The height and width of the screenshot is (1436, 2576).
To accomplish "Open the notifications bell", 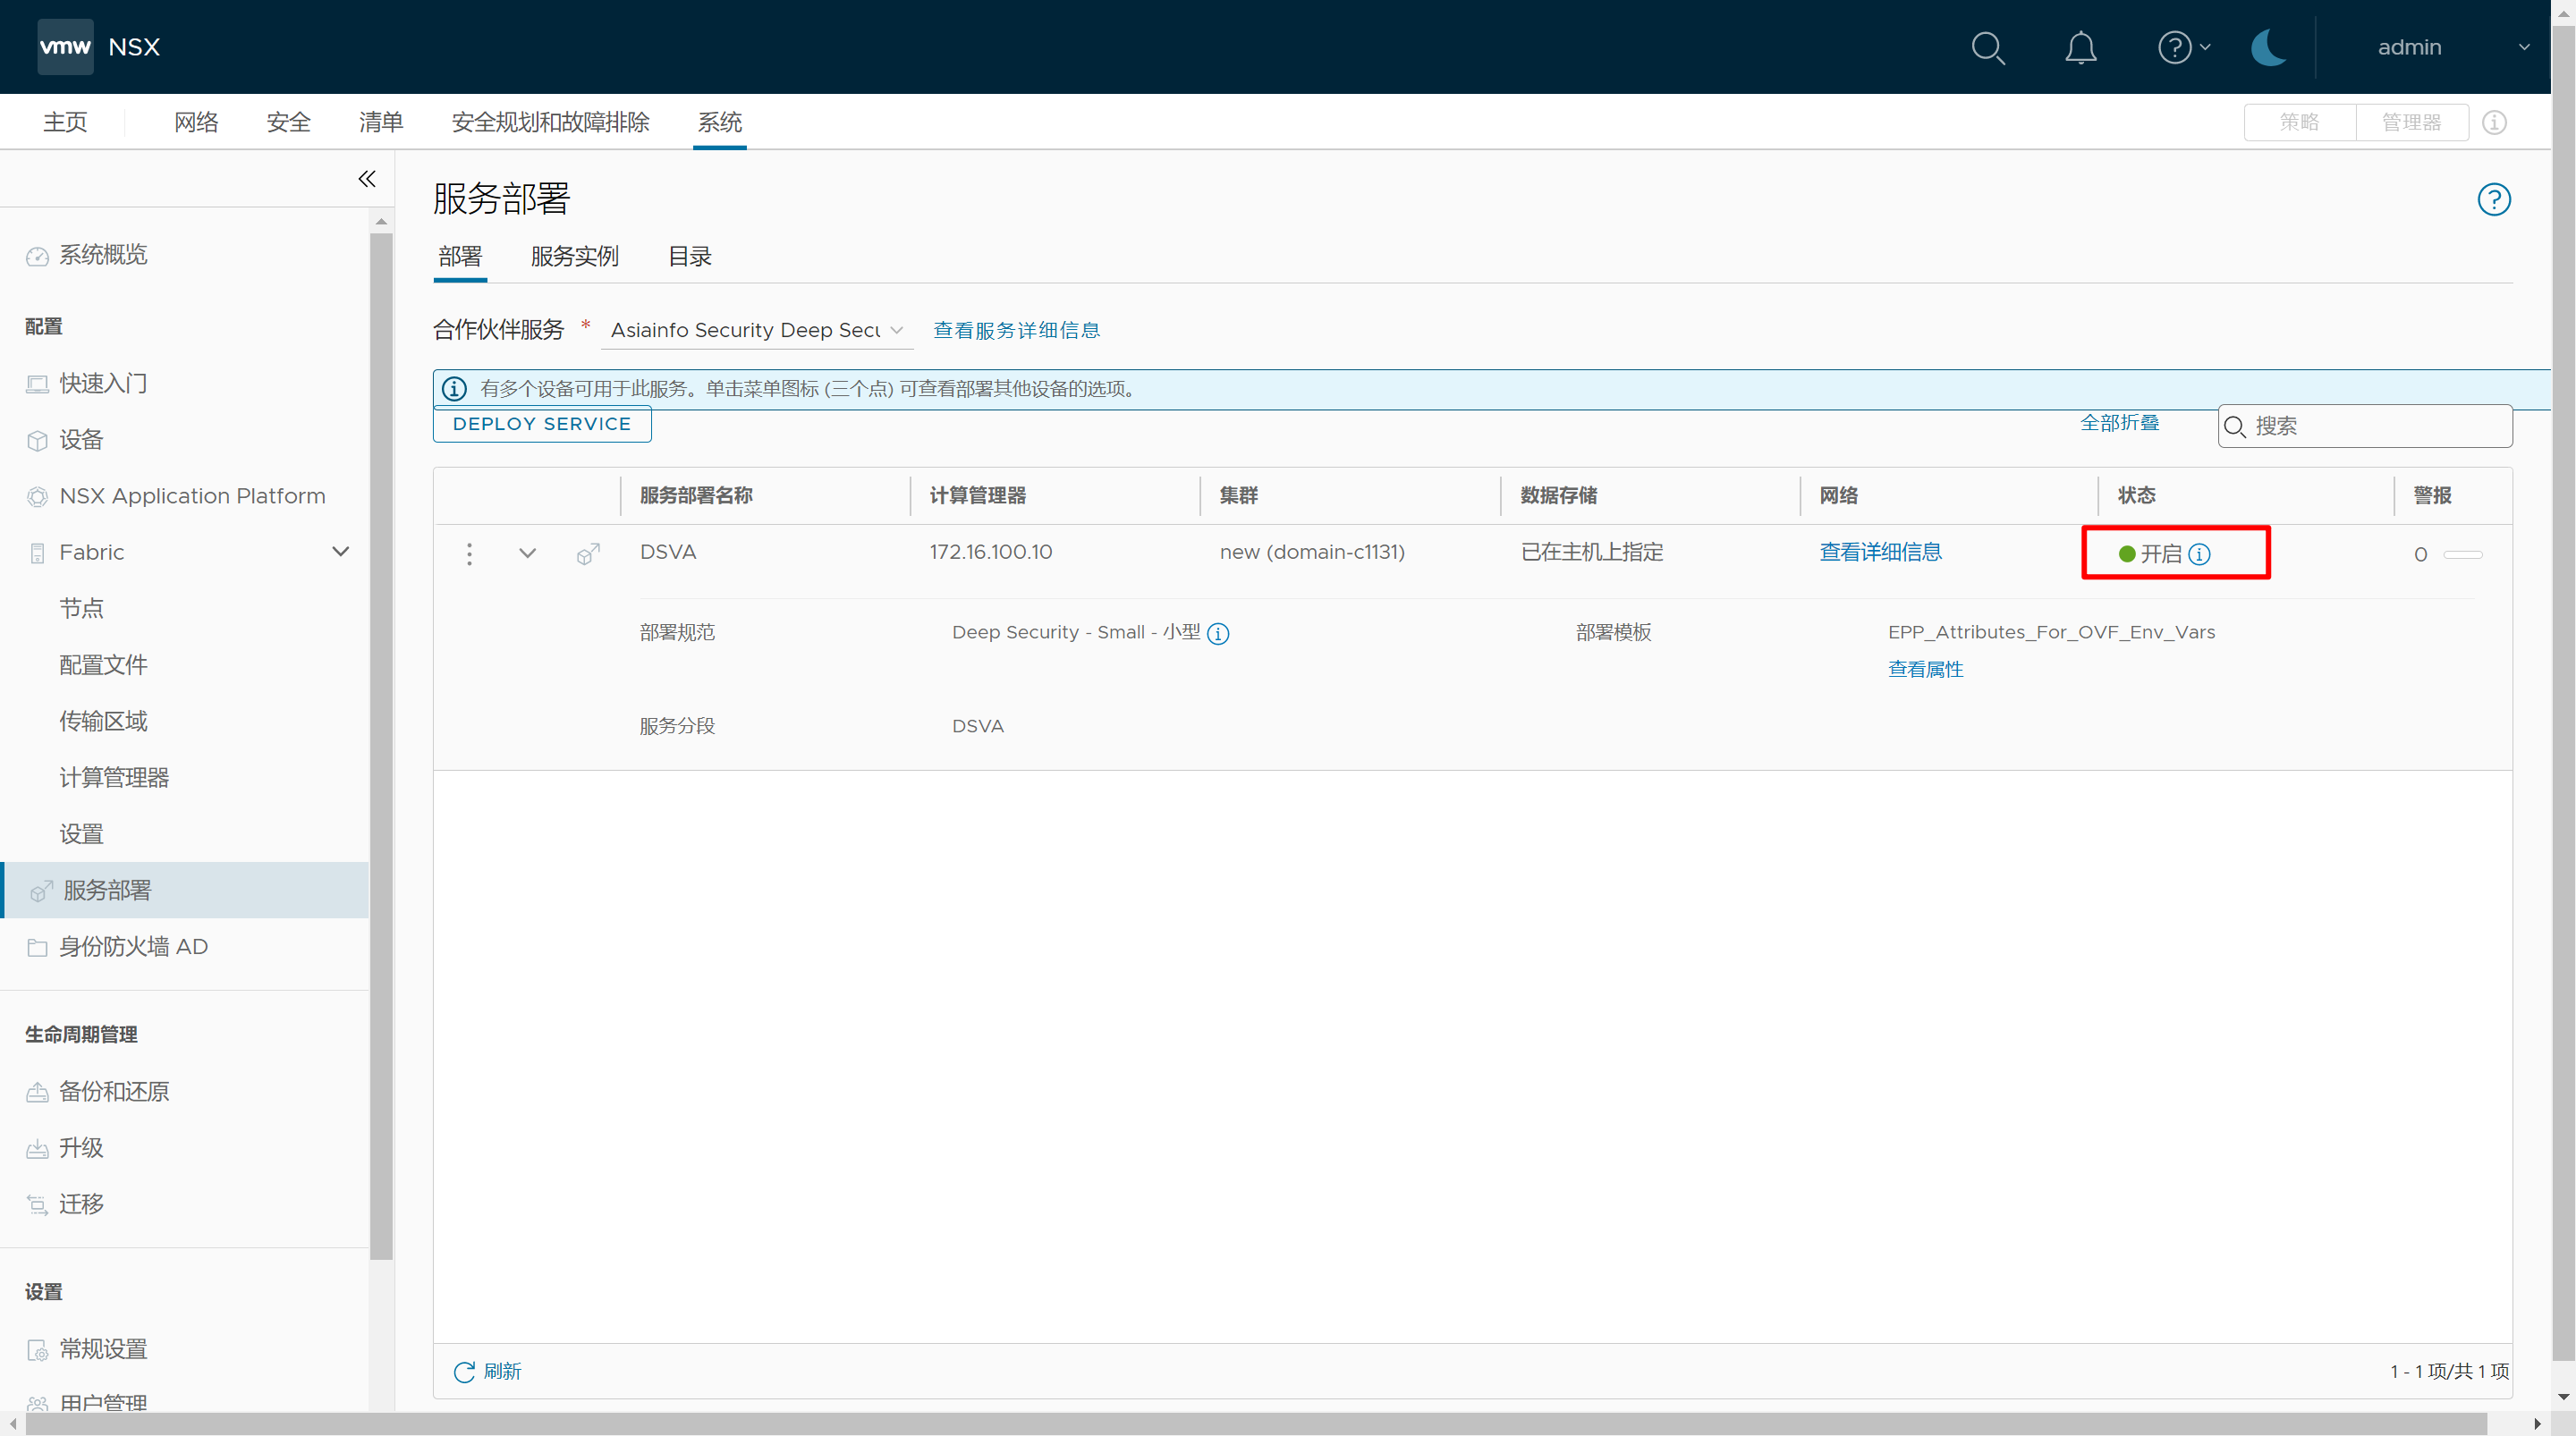I will 2080,47.
